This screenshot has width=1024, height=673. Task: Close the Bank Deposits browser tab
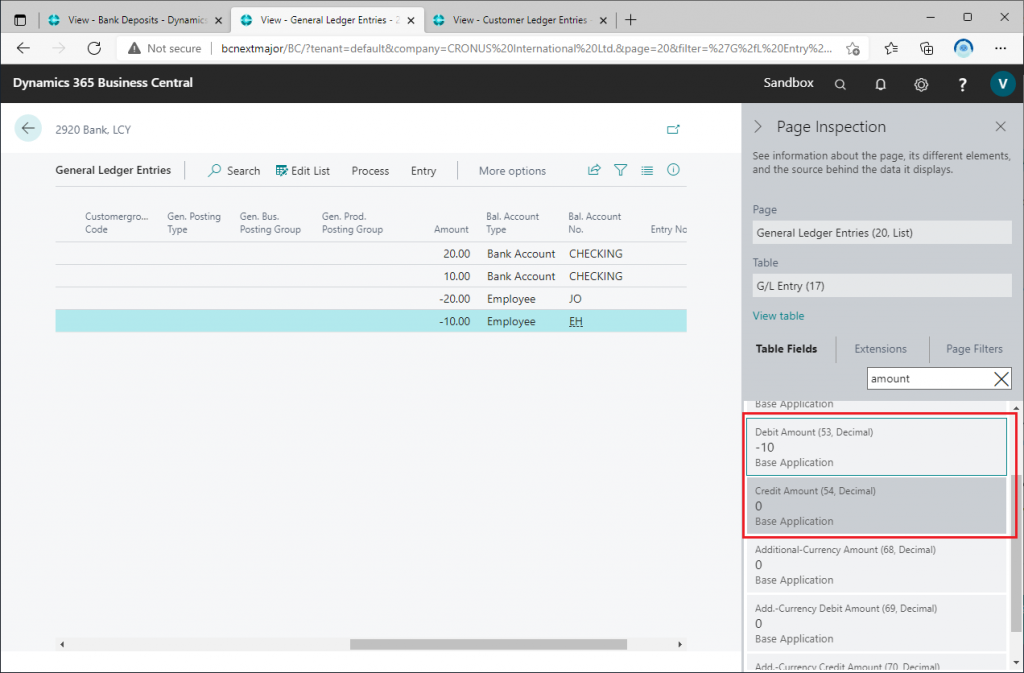coord(218,20)
